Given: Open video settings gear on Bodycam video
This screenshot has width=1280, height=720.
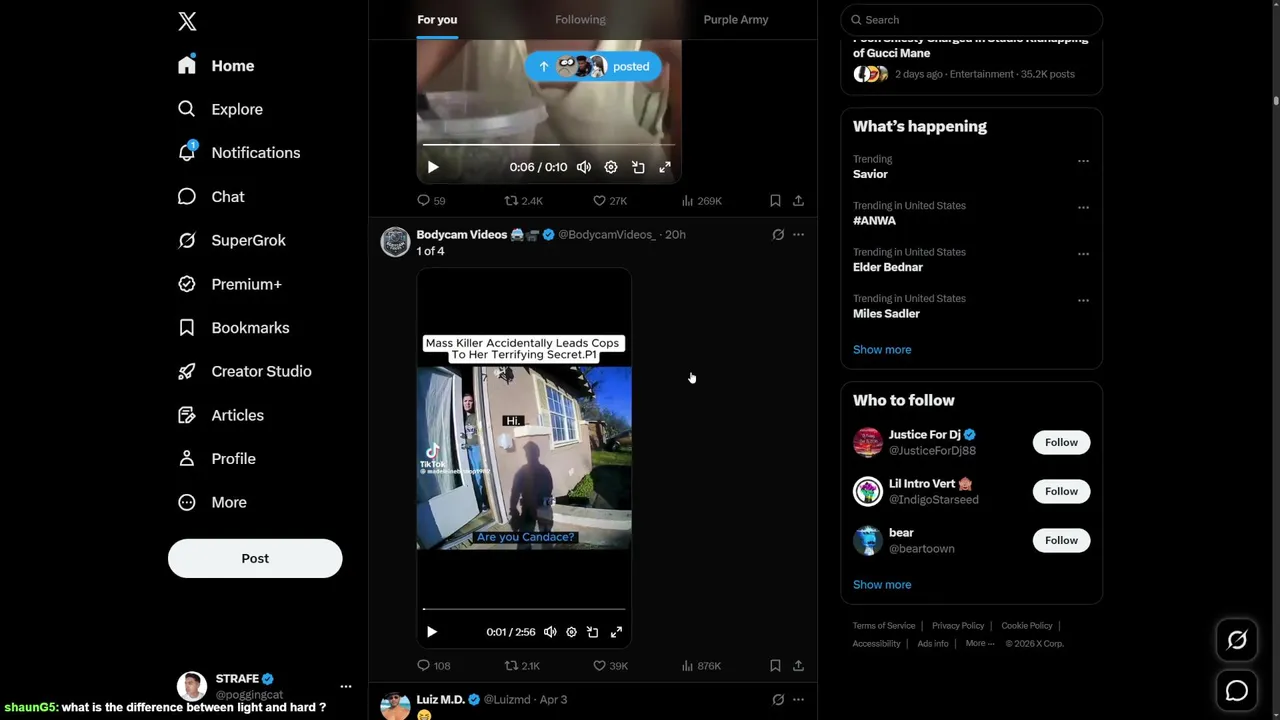Looking at the screenshot, I should tap(571, 632).
